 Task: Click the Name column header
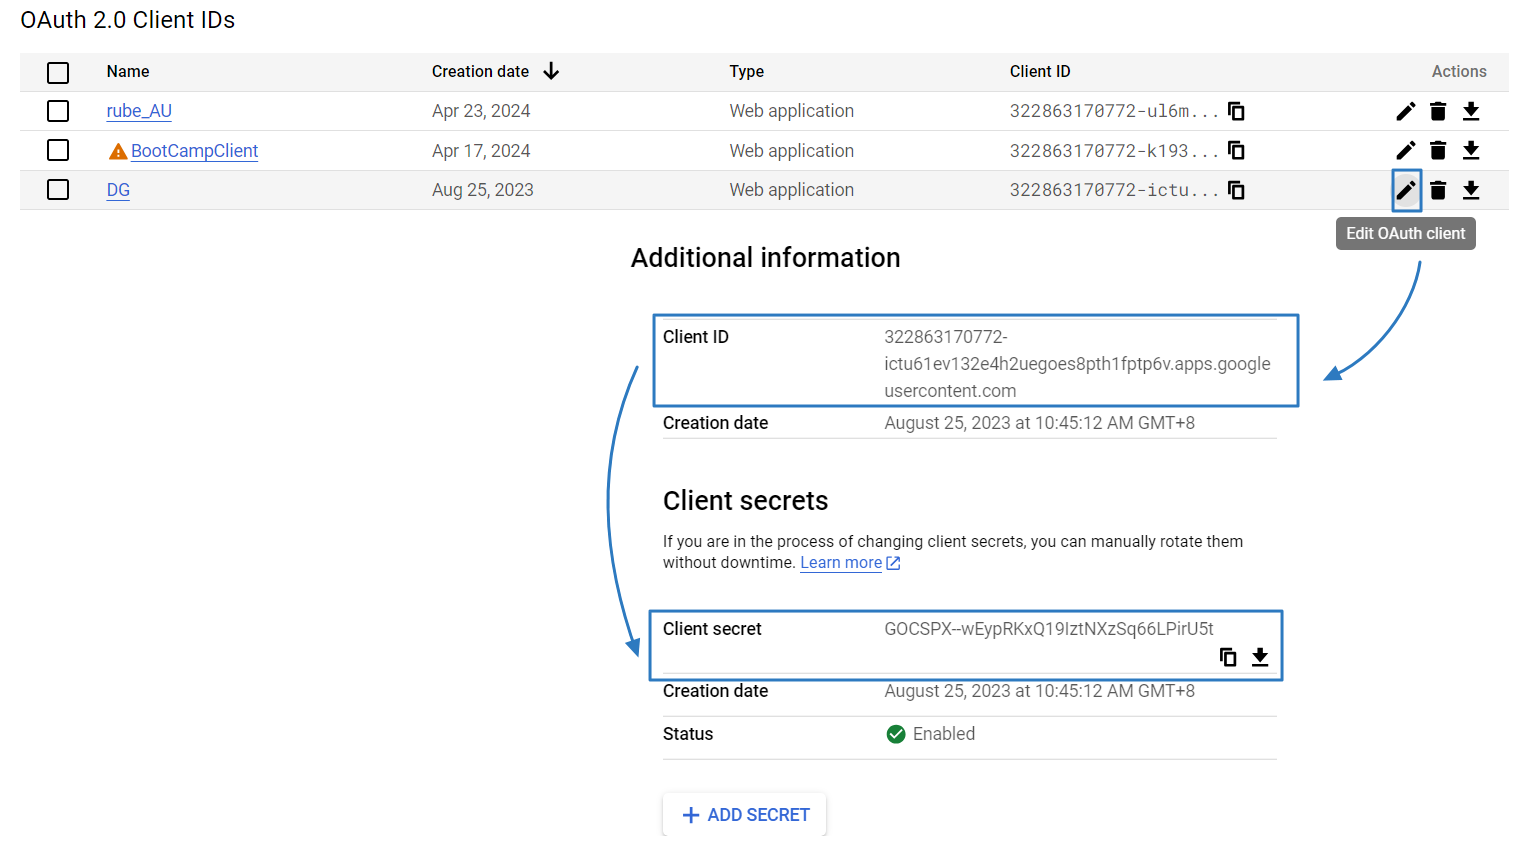pyautogui.click(x=128, y=72)
